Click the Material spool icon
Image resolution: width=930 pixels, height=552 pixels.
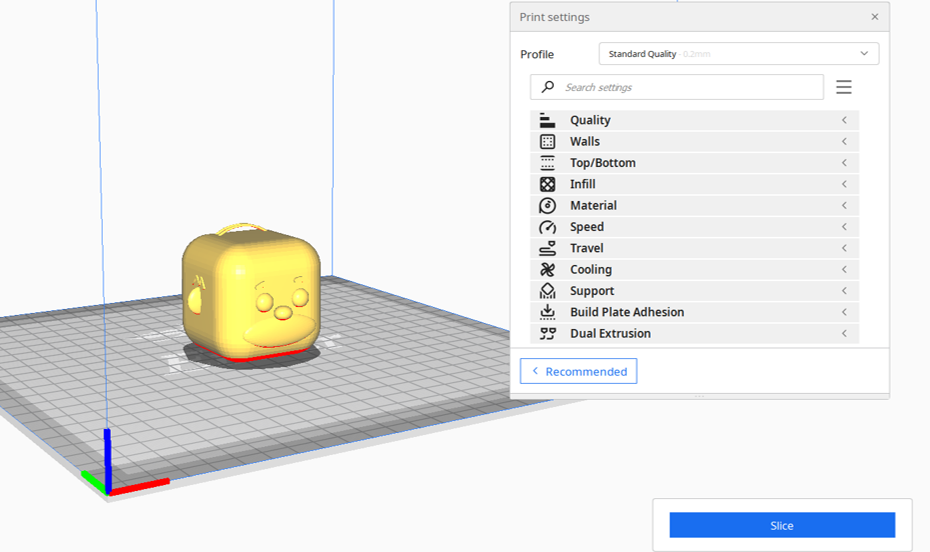coord(547,206)
